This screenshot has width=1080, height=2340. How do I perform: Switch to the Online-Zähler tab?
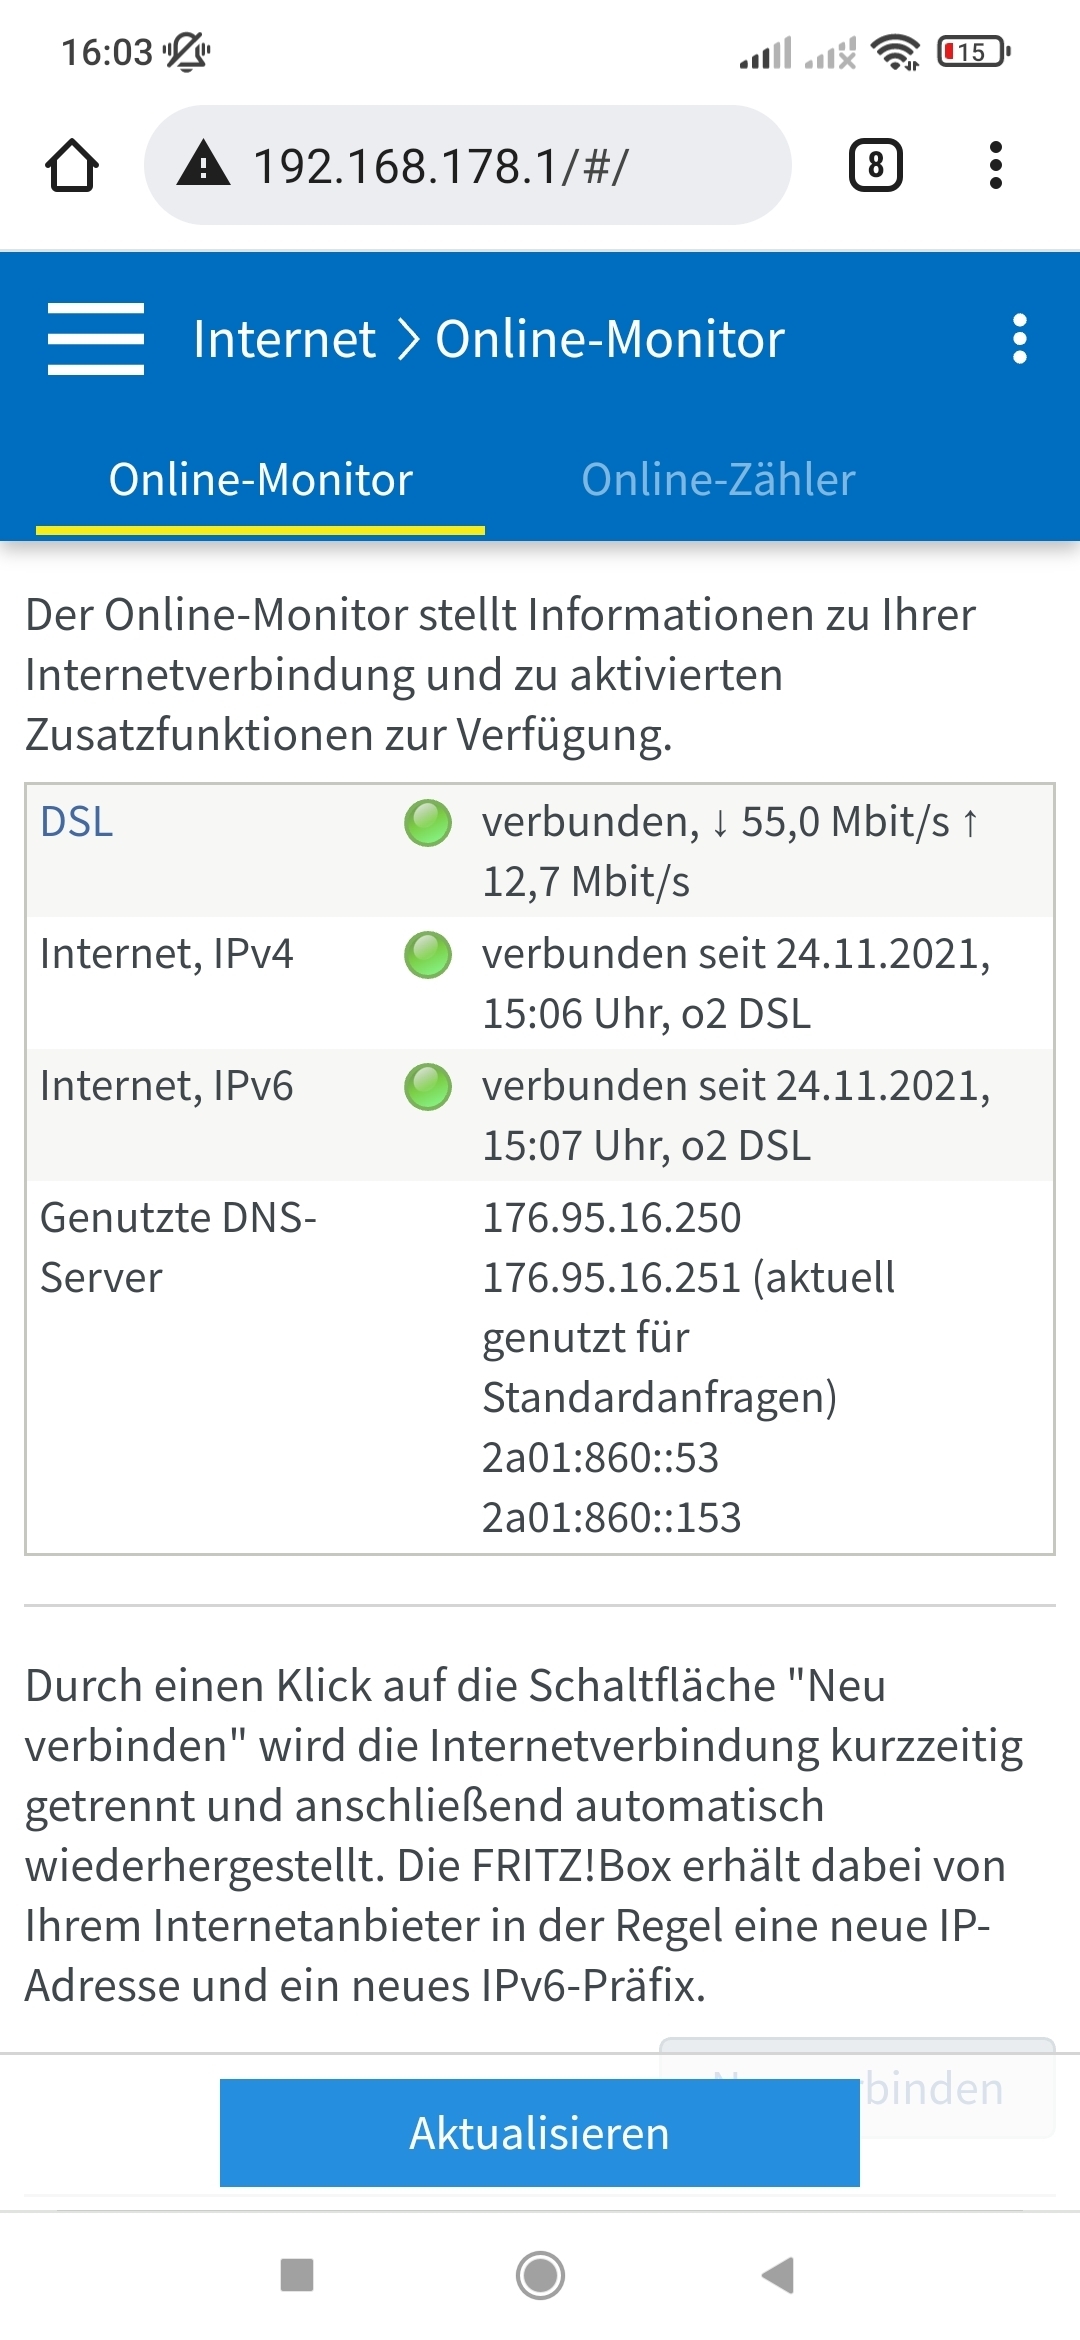point(718,480)
